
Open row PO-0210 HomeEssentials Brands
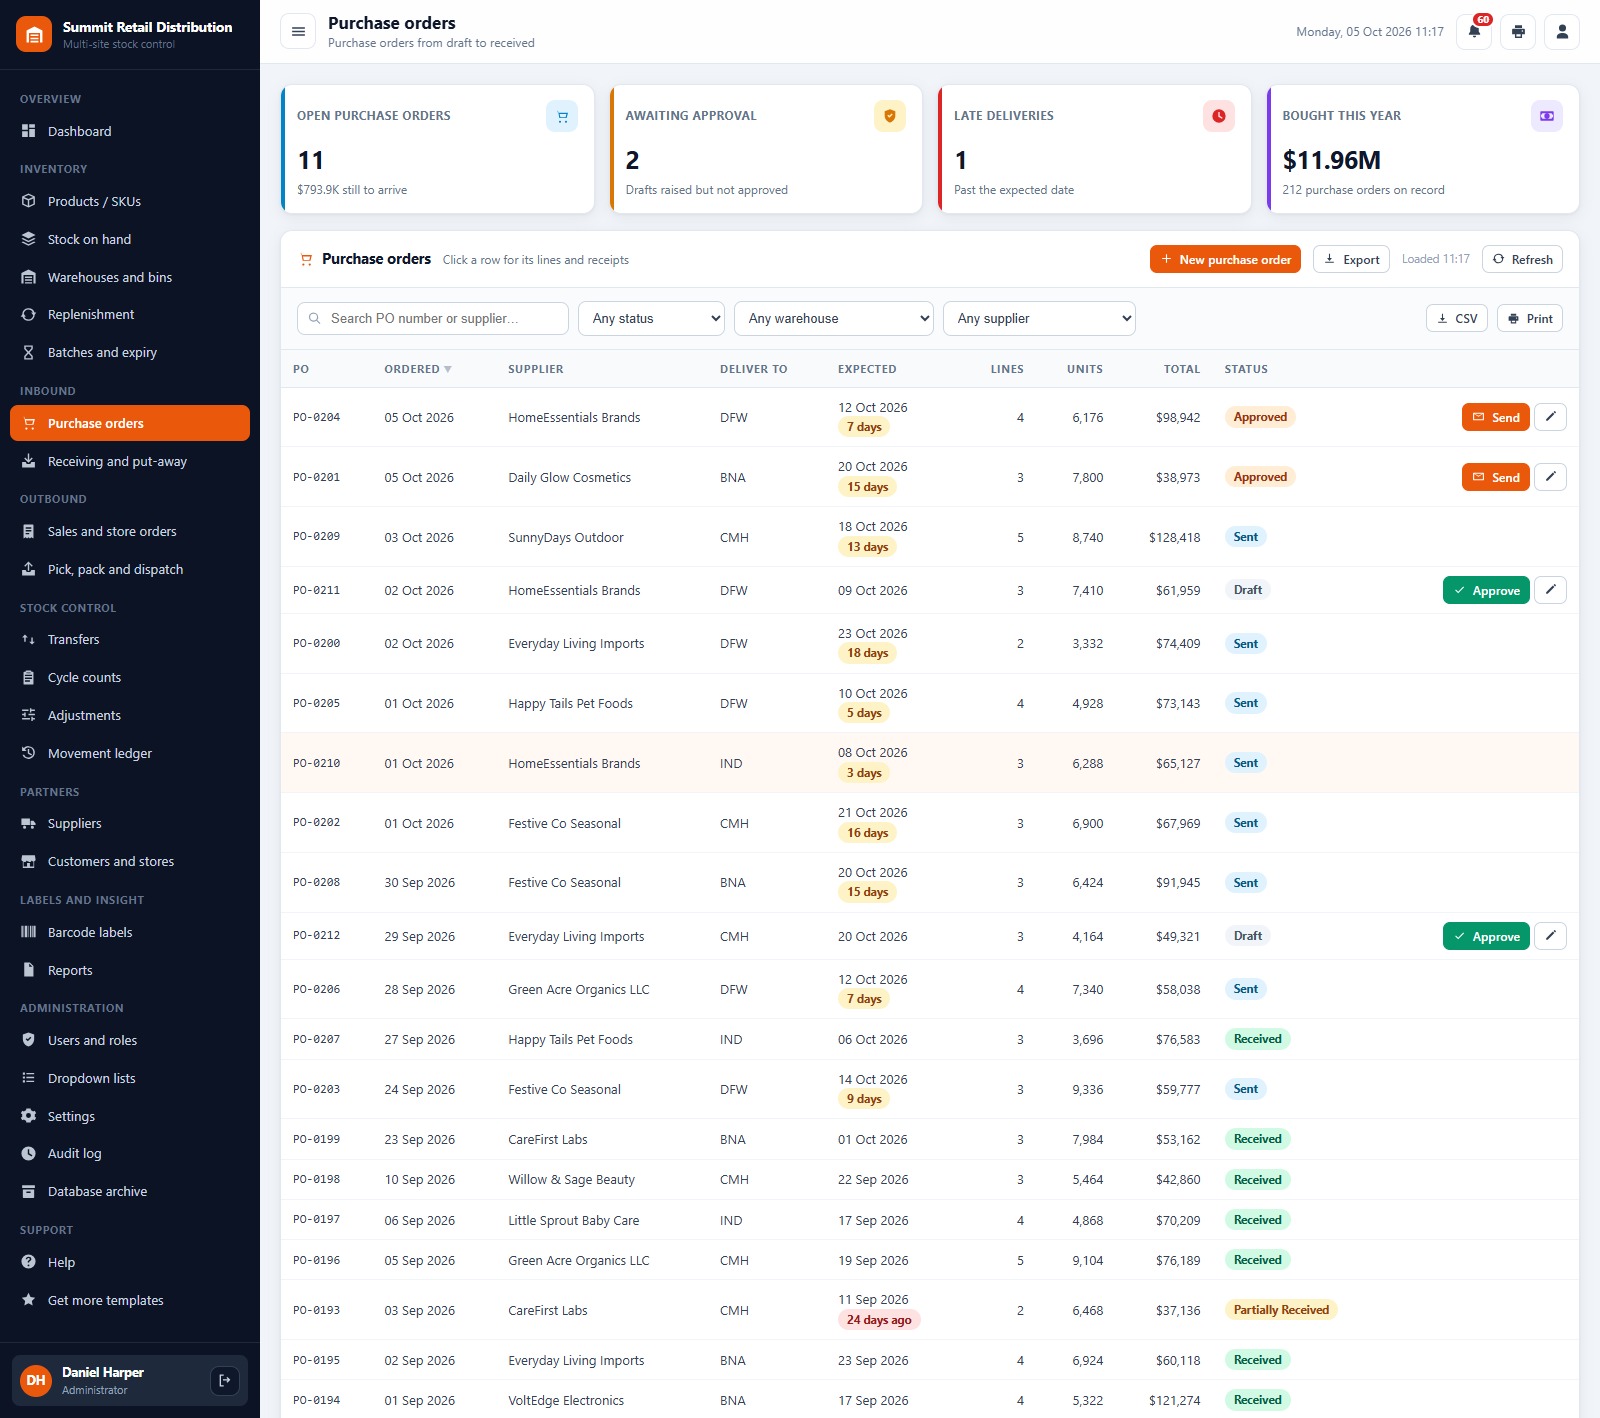tap(930, 763)
